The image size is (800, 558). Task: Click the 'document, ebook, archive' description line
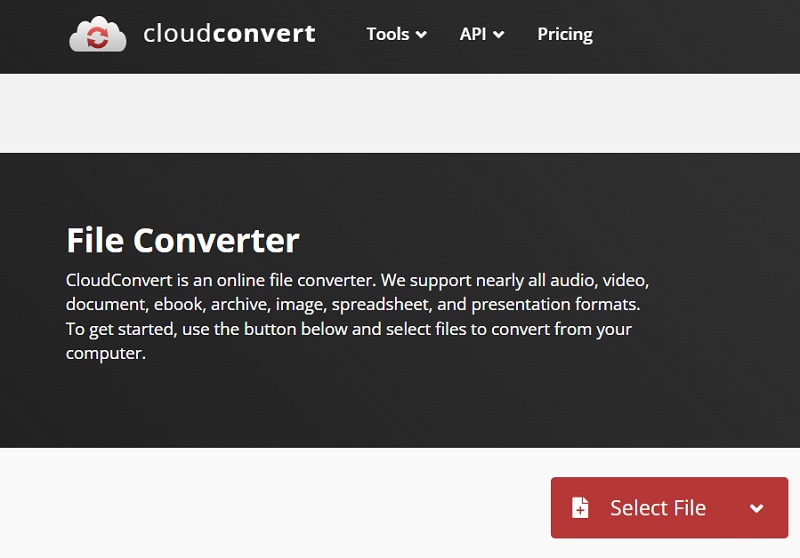click(353, 305)
